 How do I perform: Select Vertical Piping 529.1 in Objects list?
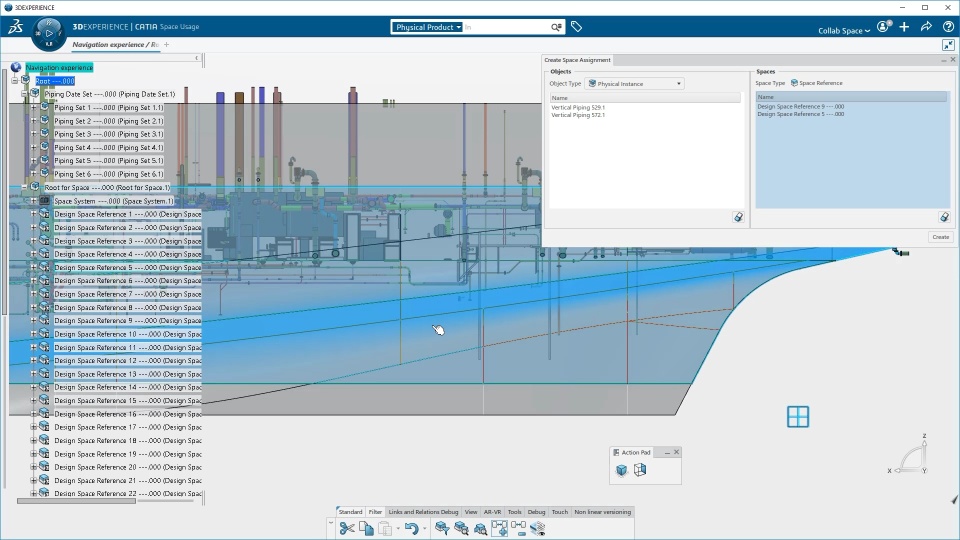click(x=578, y=107)
